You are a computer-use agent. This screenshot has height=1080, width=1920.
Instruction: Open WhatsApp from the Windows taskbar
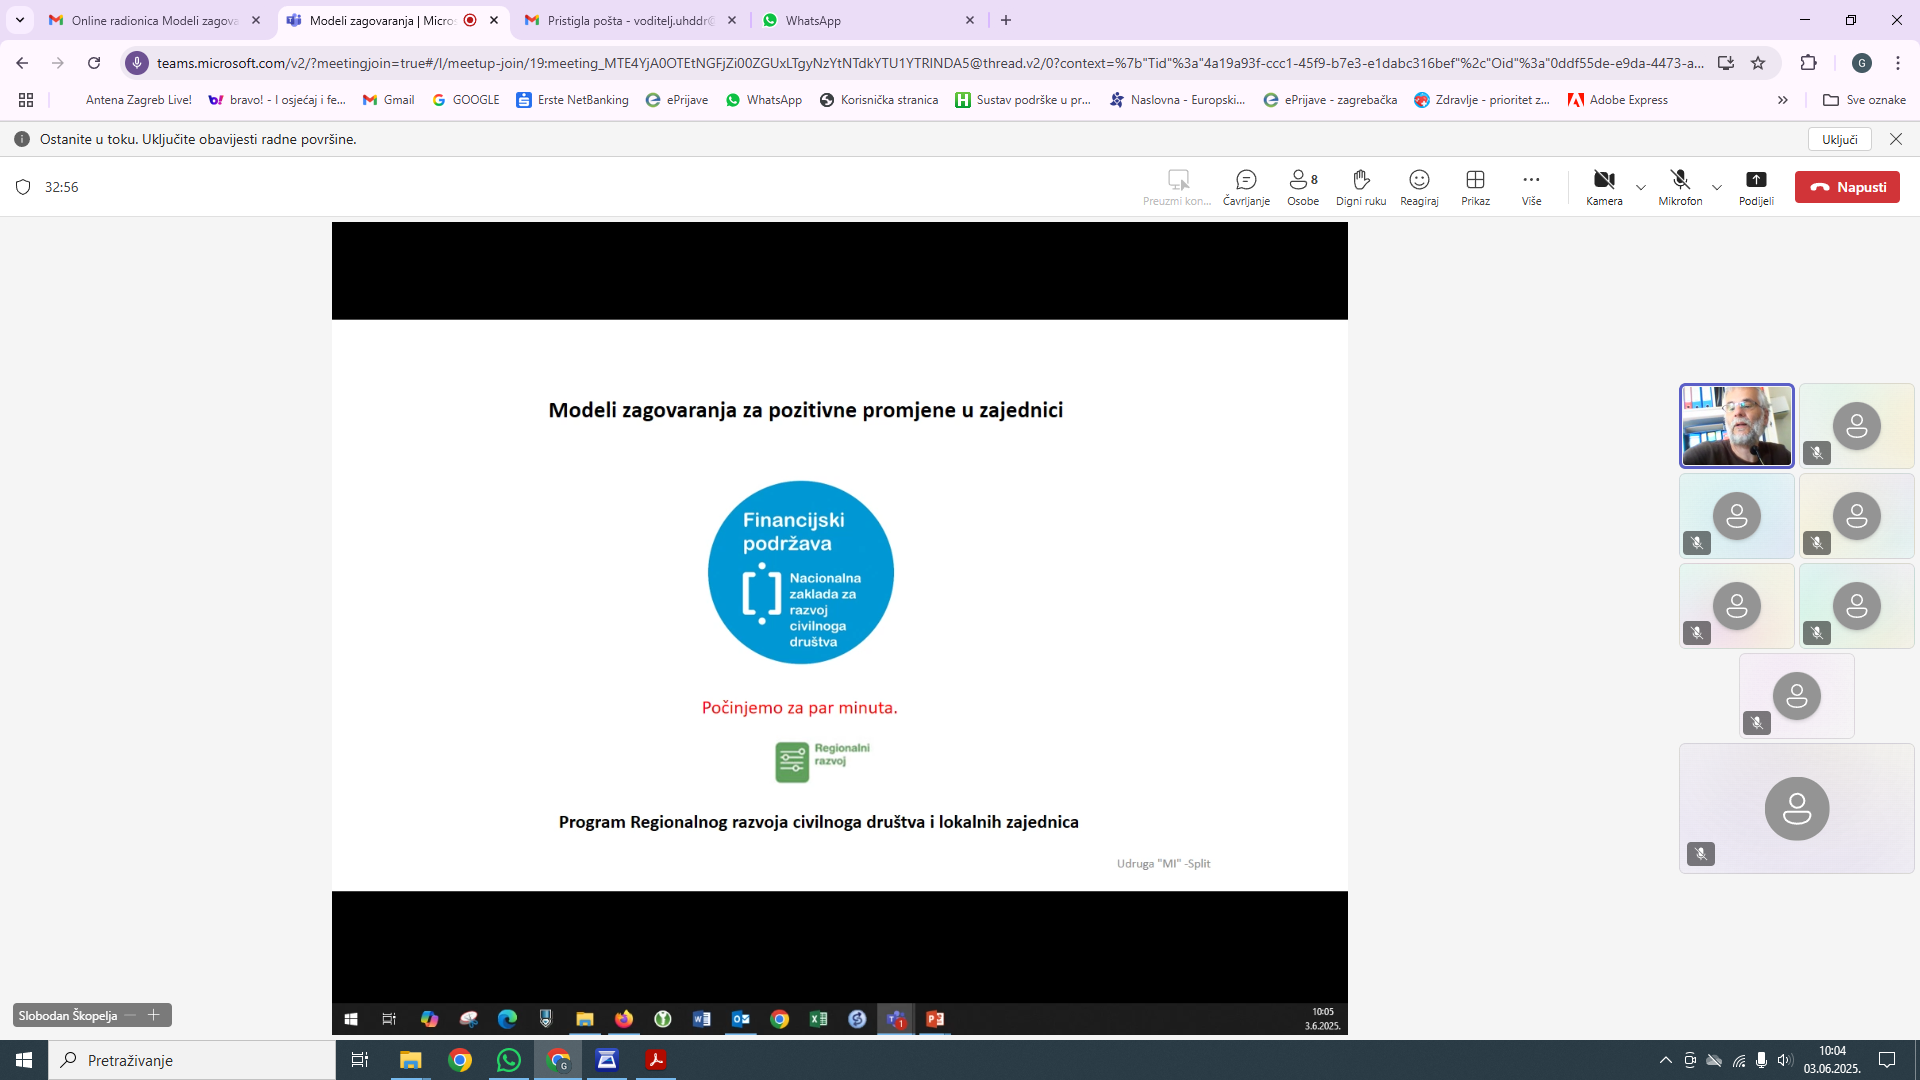point(508,1060)
